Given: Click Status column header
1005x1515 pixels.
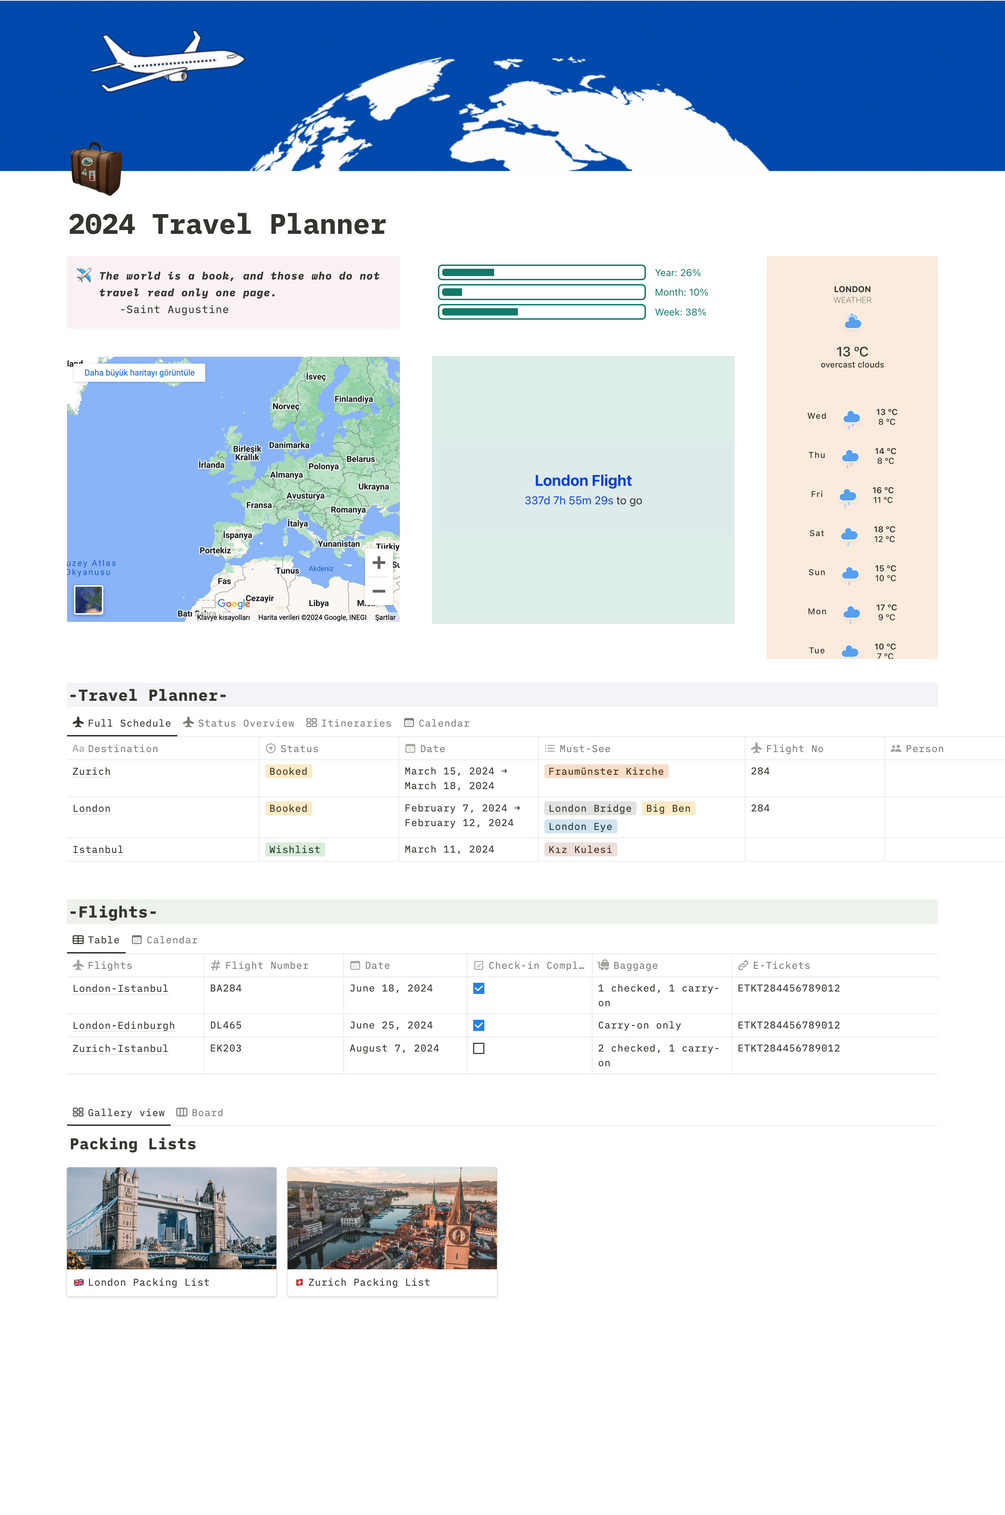Looking at the screenshot, I should coord(329,749).
